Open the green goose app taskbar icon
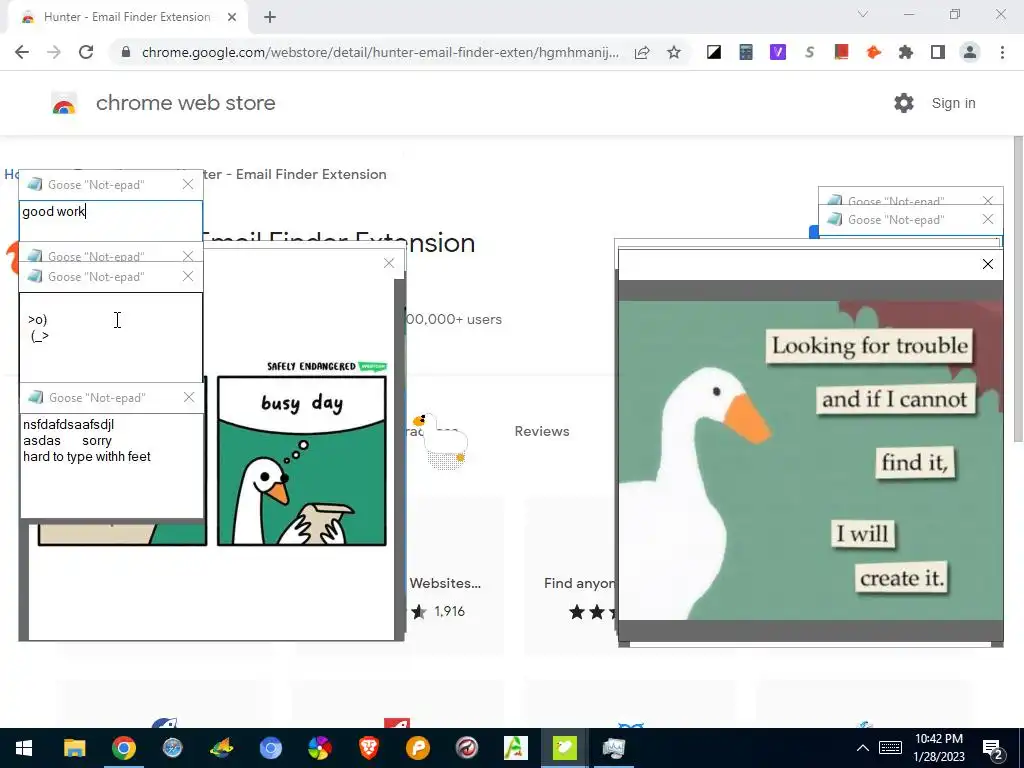Viewport: 1024px width, 768px height. click(564, 748)
